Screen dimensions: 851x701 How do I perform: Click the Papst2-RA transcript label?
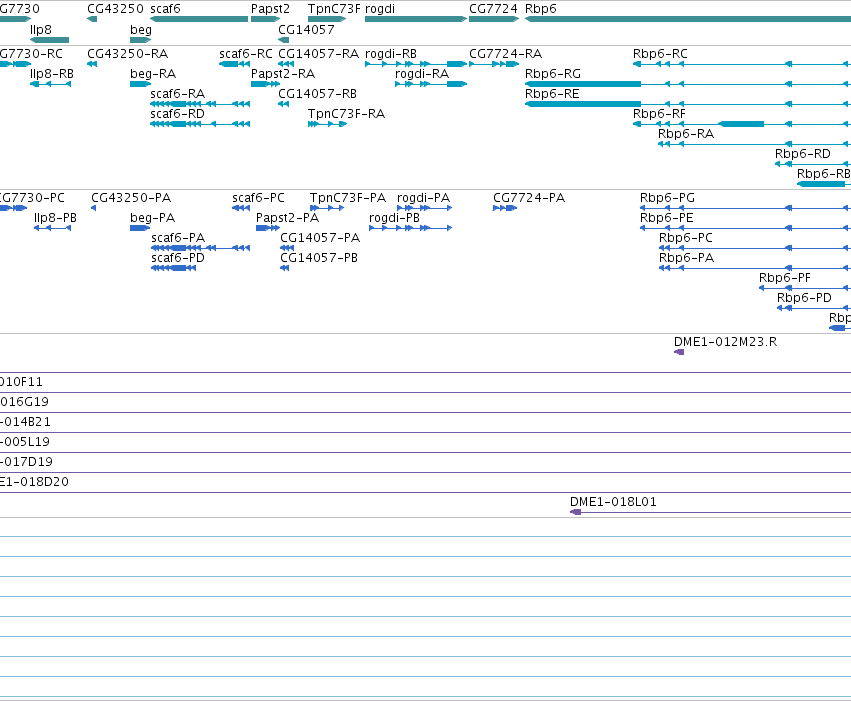tap(283, 74)
